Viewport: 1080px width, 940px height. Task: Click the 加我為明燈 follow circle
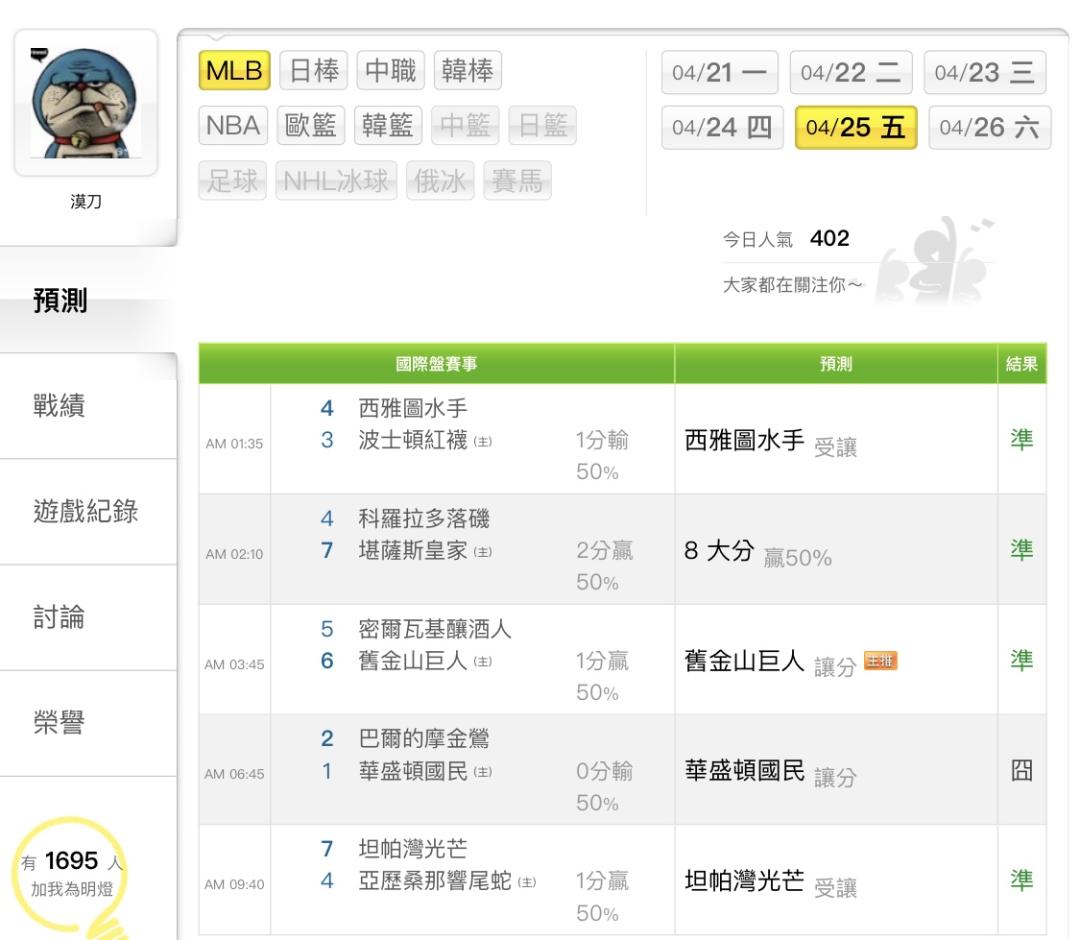(70, 876)
